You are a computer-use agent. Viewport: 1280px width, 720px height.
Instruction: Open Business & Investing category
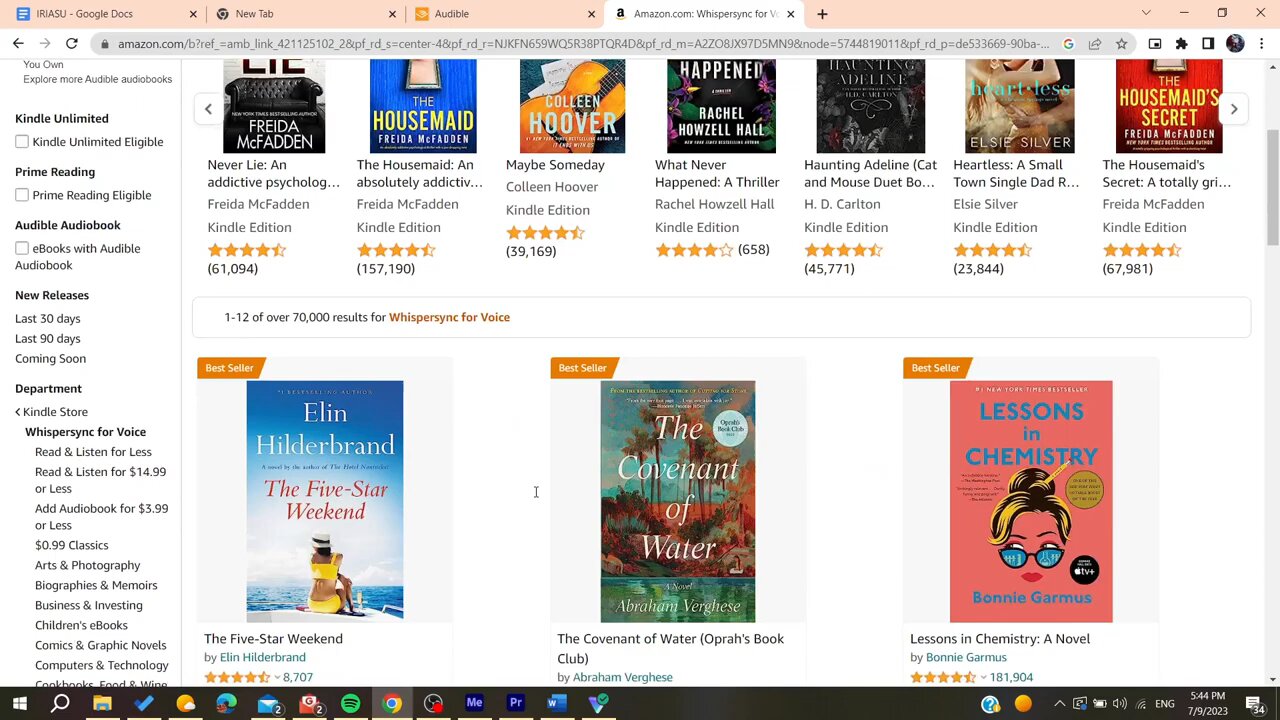(88, 605)
